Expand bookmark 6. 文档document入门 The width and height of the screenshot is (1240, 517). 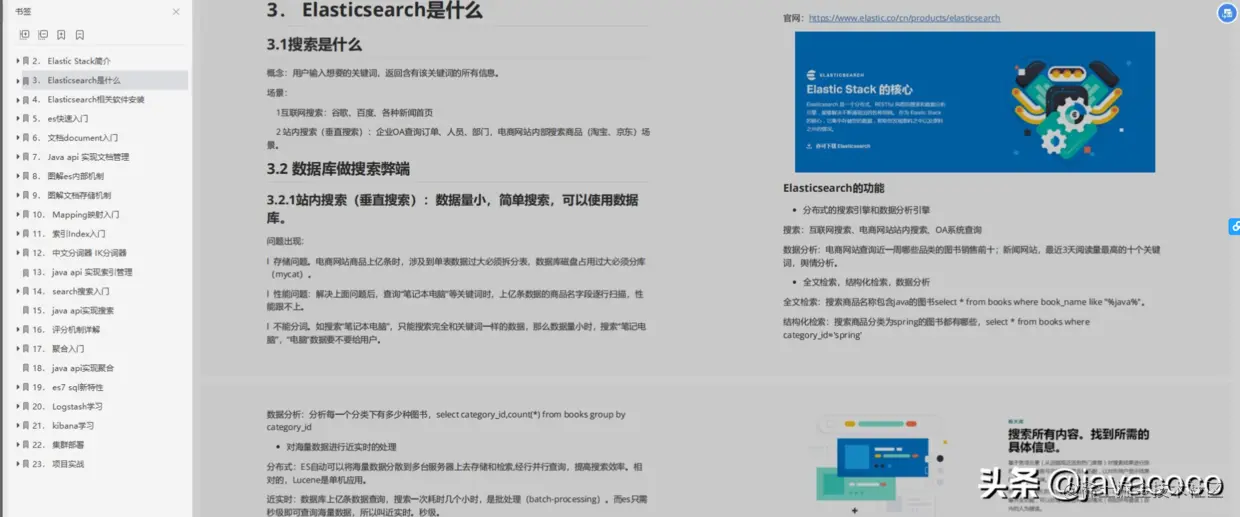(x=17, y=138)
